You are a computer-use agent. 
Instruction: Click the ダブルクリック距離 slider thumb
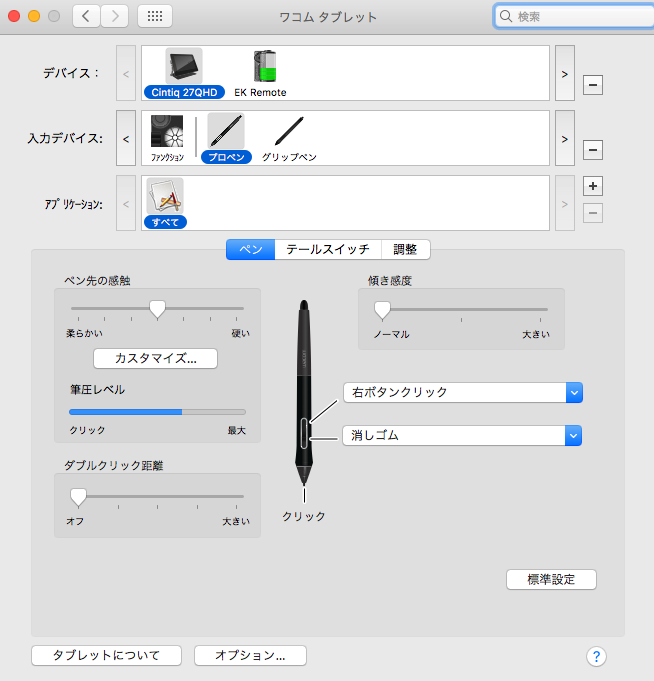[x=78, y=498]
